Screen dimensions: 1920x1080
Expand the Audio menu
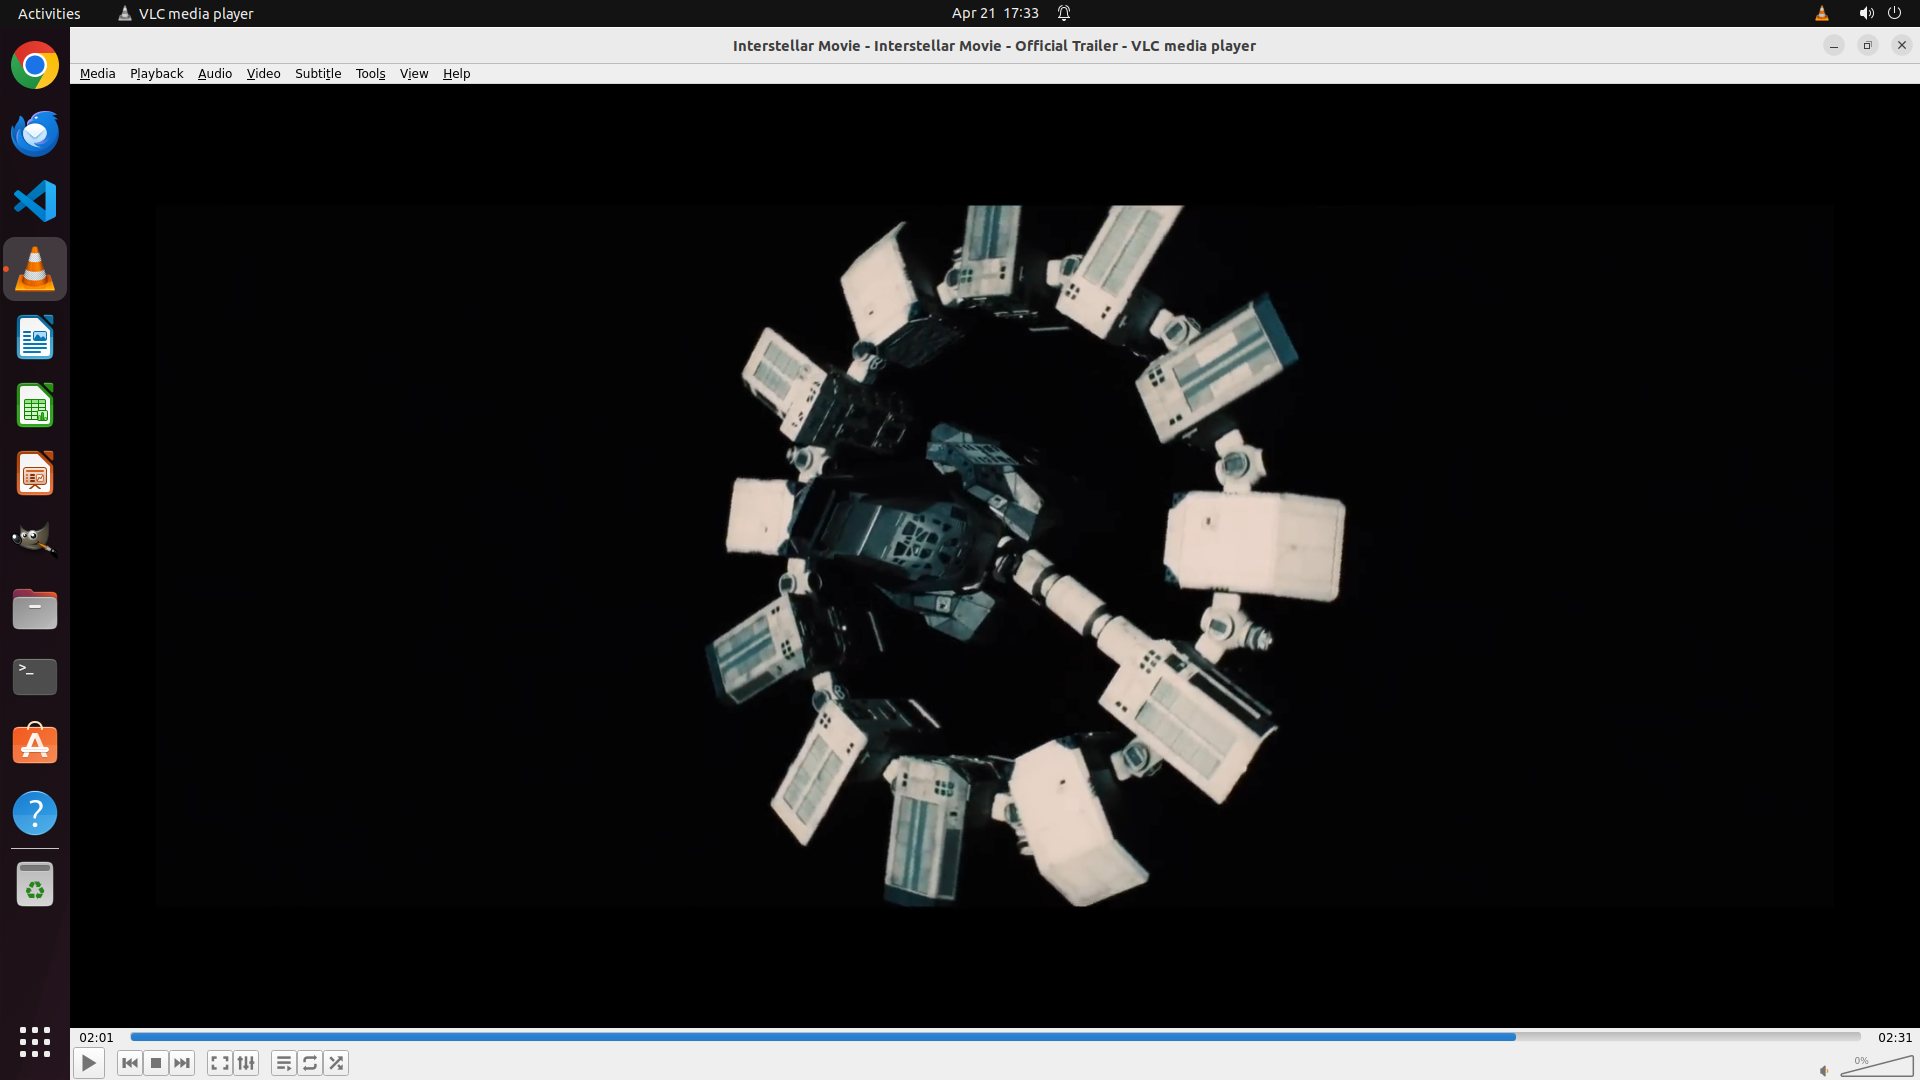(x=214, y=73)
